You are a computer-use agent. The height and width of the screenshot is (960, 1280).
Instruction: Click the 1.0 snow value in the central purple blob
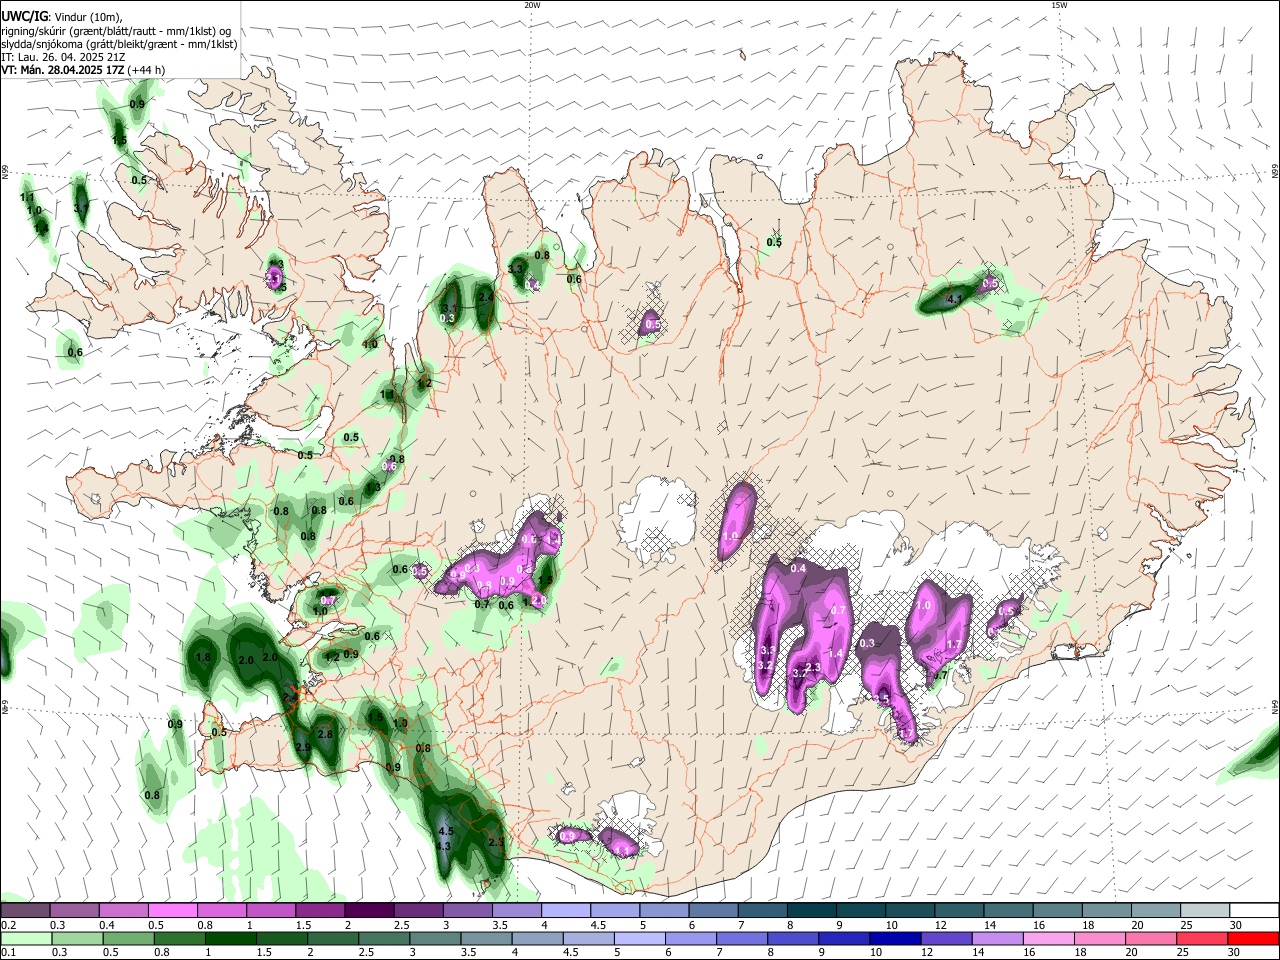731,537
